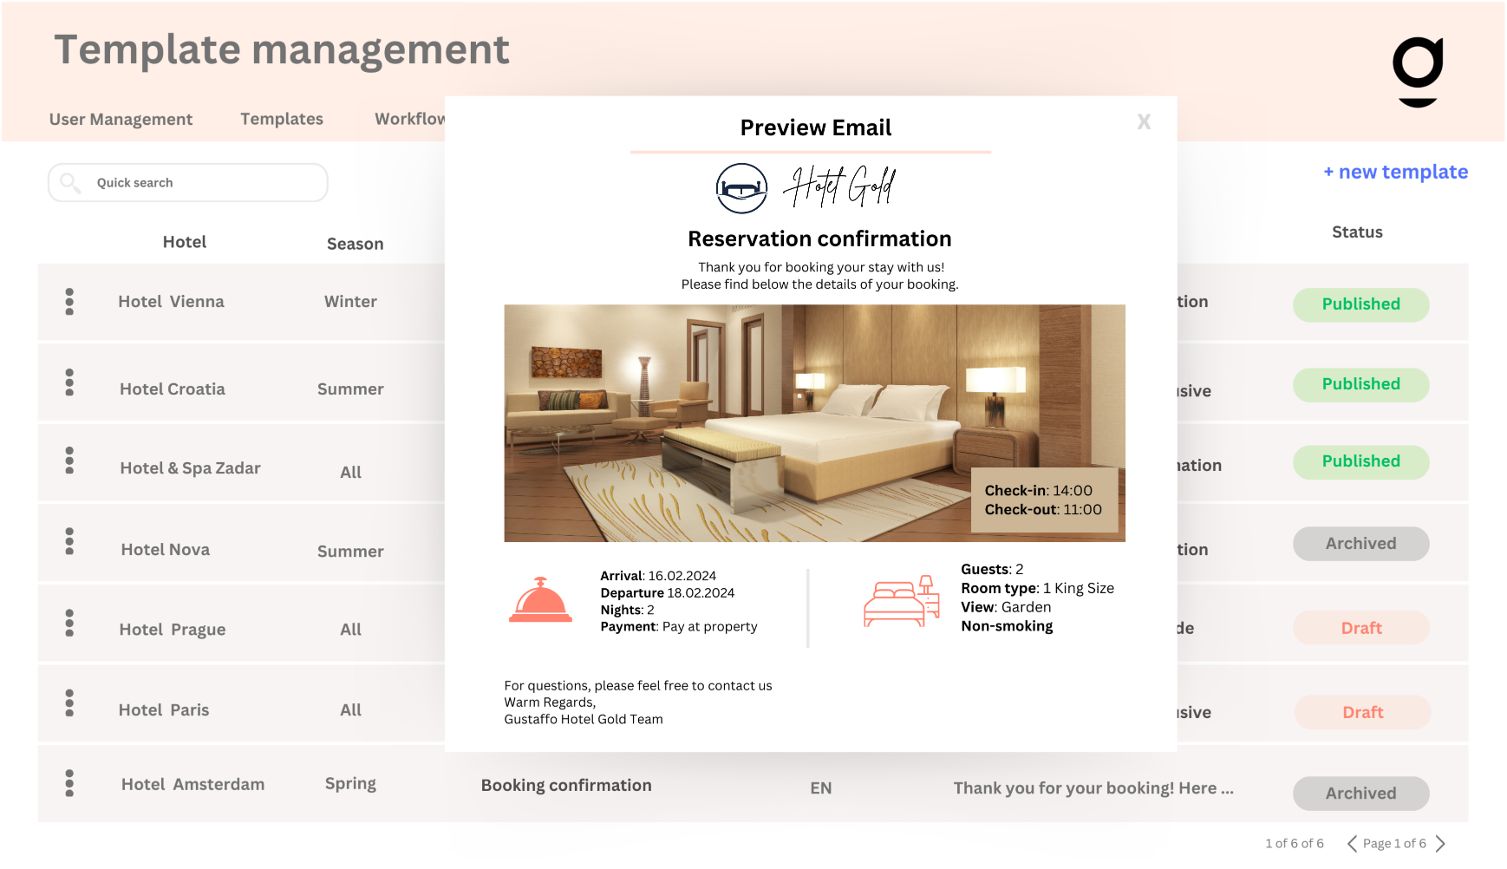The height and width of the screenshot is (869, 1507).
Task: Click the Published status of Hotel Croatia
Action: point(1361,384)
